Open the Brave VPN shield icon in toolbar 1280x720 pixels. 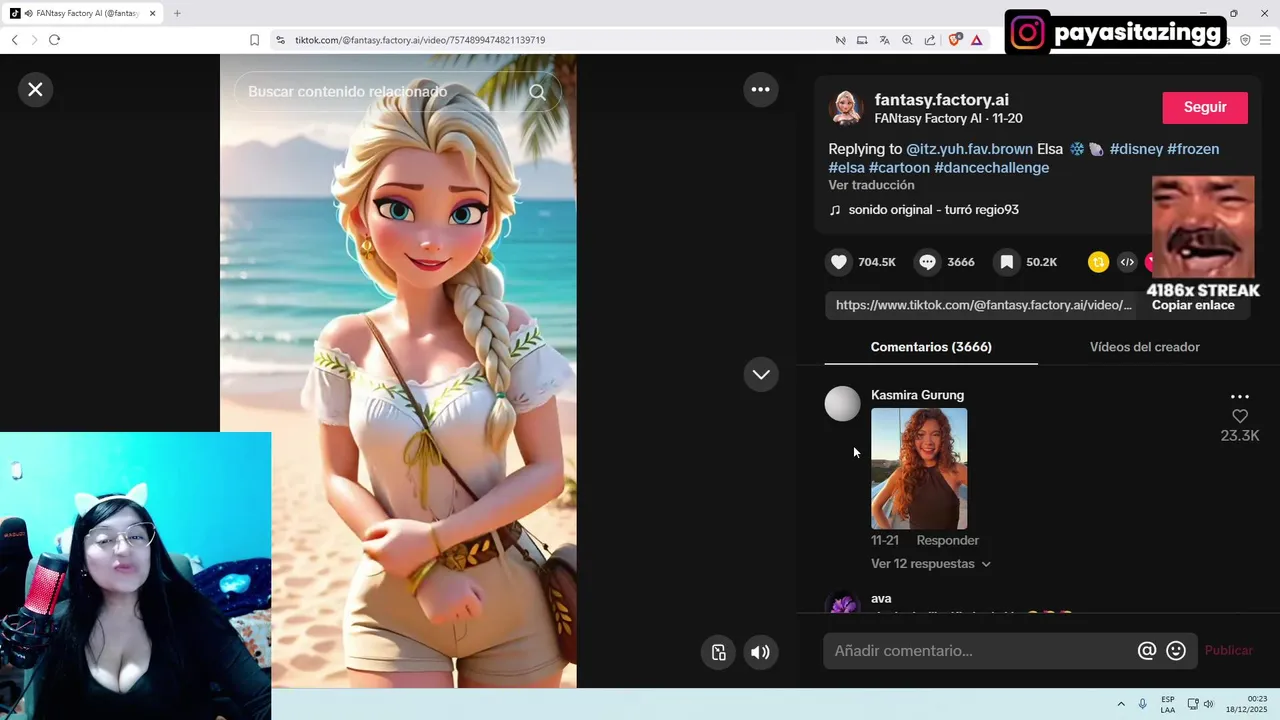(1245, 40)
